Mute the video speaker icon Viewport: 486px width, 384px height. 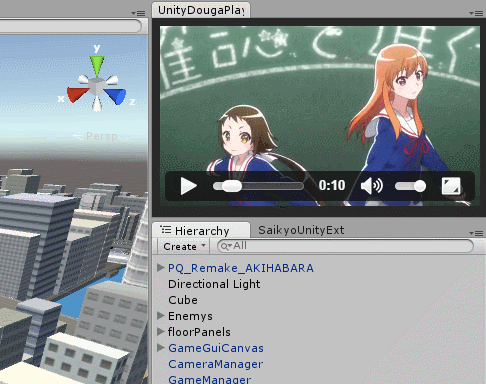click(372, 186)
